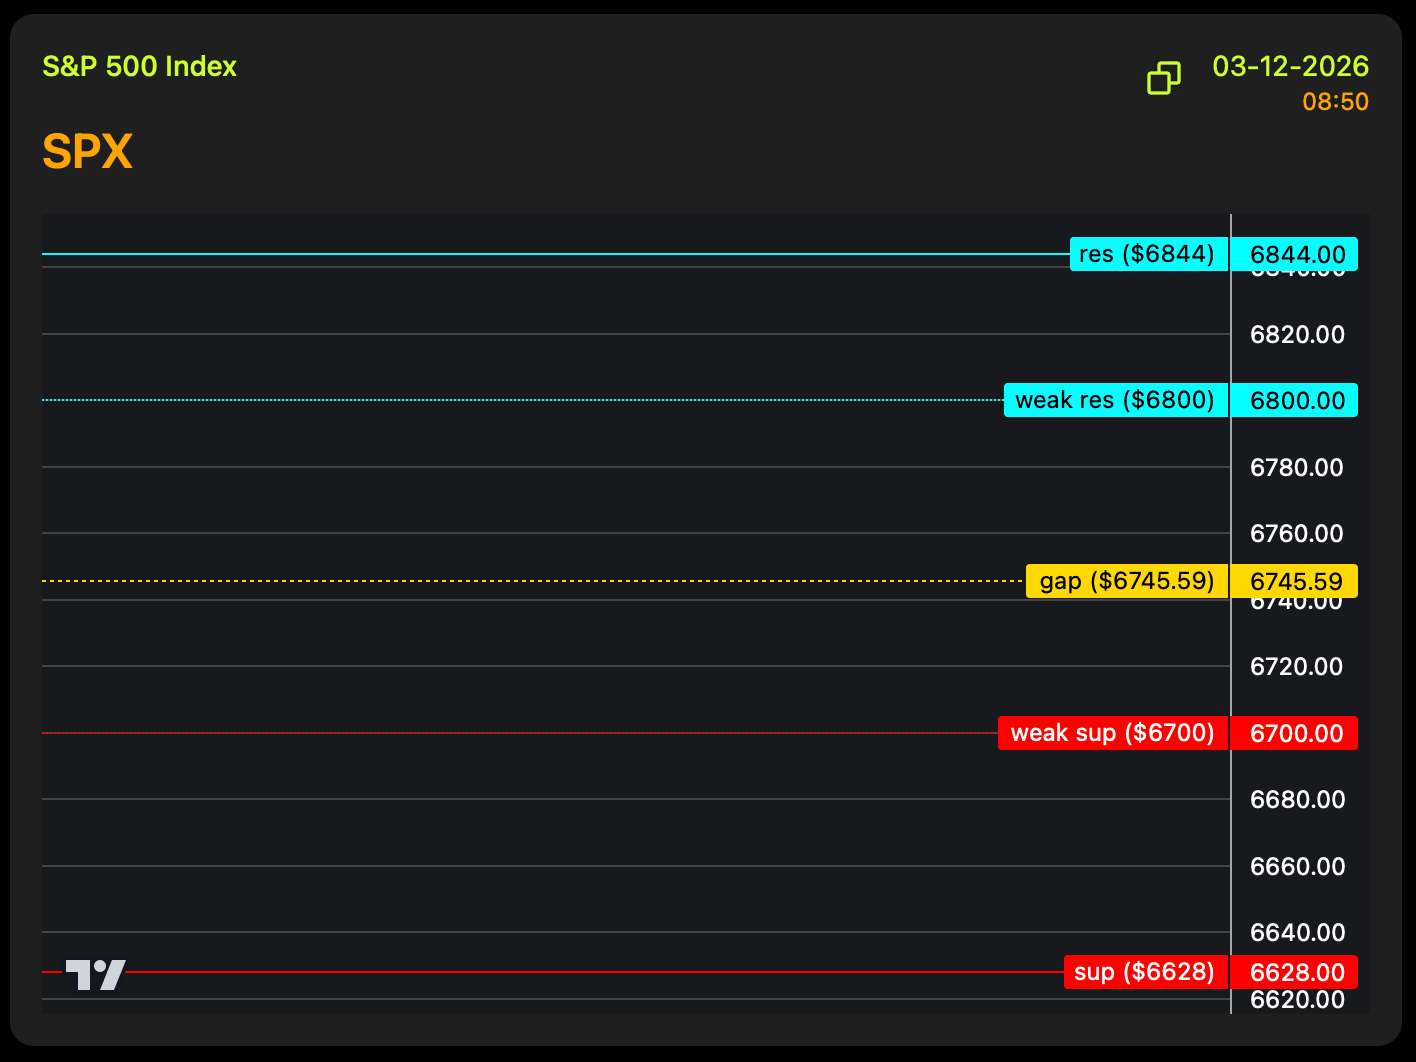
Task: Click the 6660.00 price axis label
Action: 1297,866
